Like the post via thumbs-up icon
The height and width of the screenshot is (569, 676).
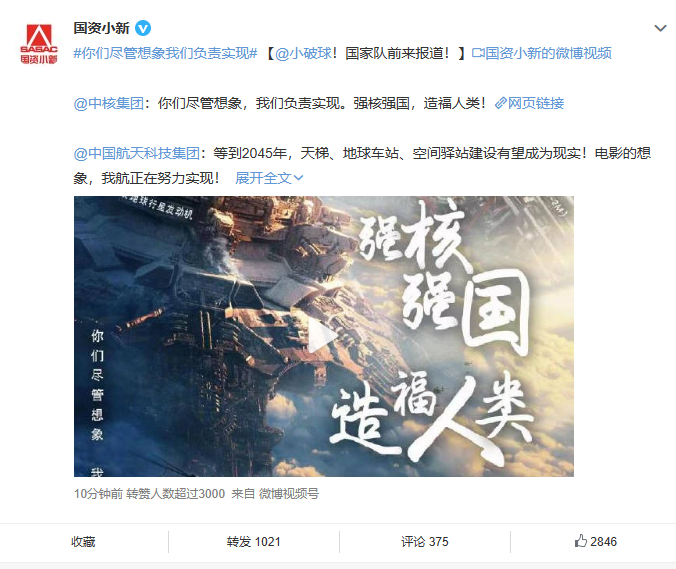tap(580, 541)
